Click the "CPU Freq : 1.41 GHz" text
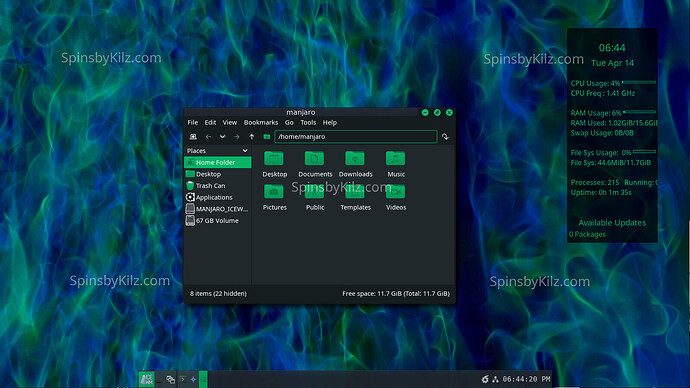This screenshot has width=690, height=388. 603,93
